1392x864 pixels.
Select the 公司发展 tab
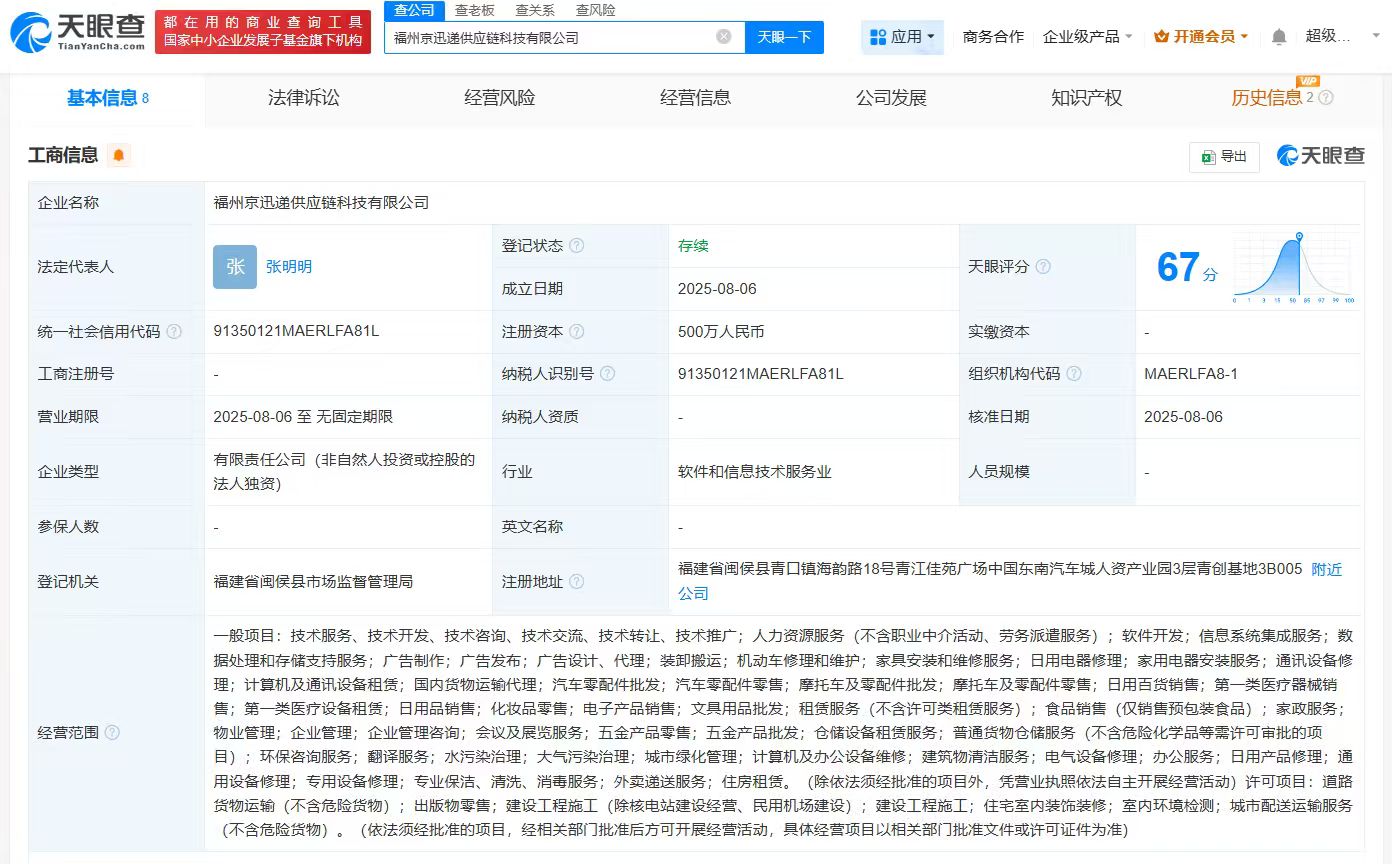point(891,98)
